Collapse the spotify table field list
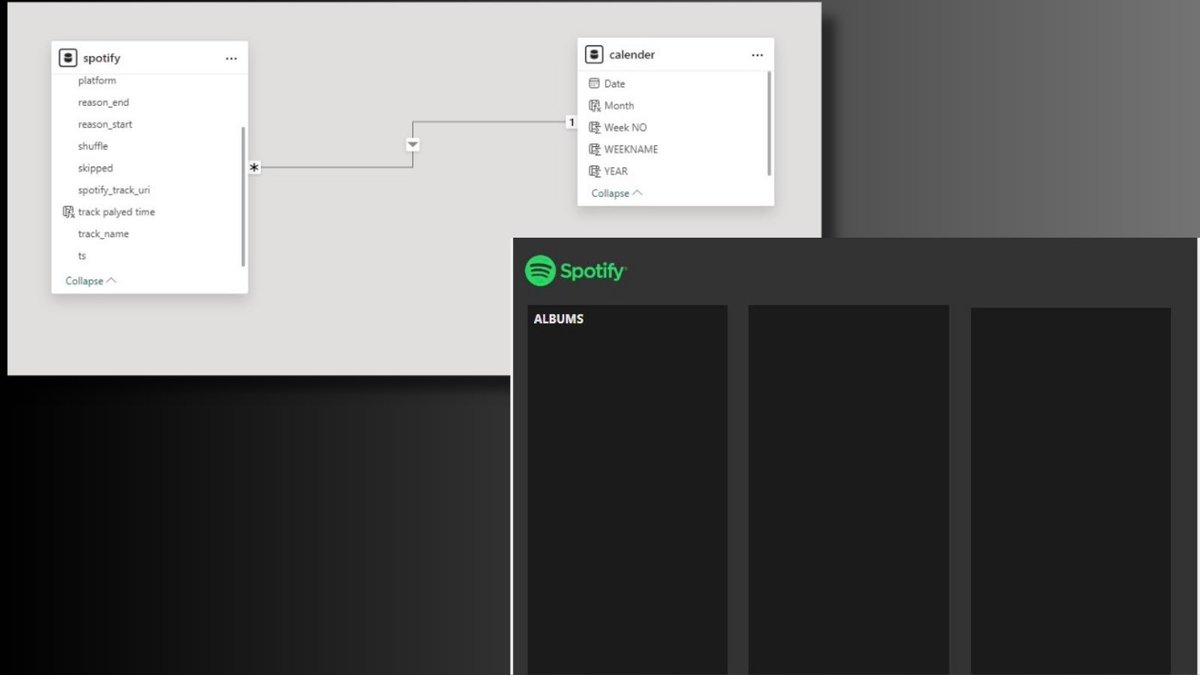This screenshot has height=675, width=1200. tap(91, 281)
